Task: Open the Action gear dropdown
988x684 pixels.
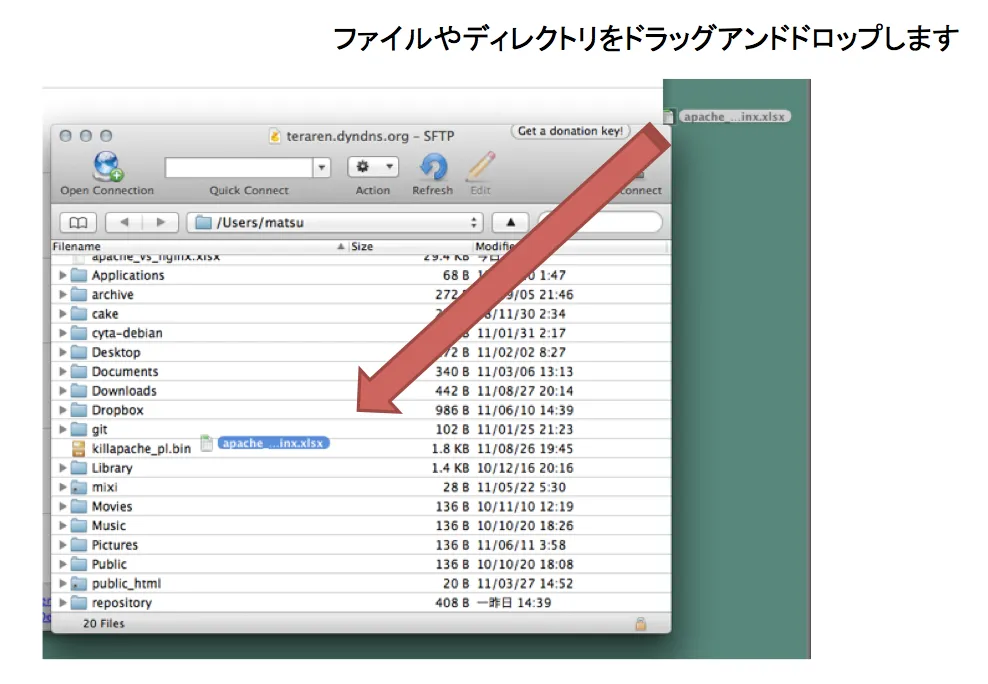Action: (373, 167)
